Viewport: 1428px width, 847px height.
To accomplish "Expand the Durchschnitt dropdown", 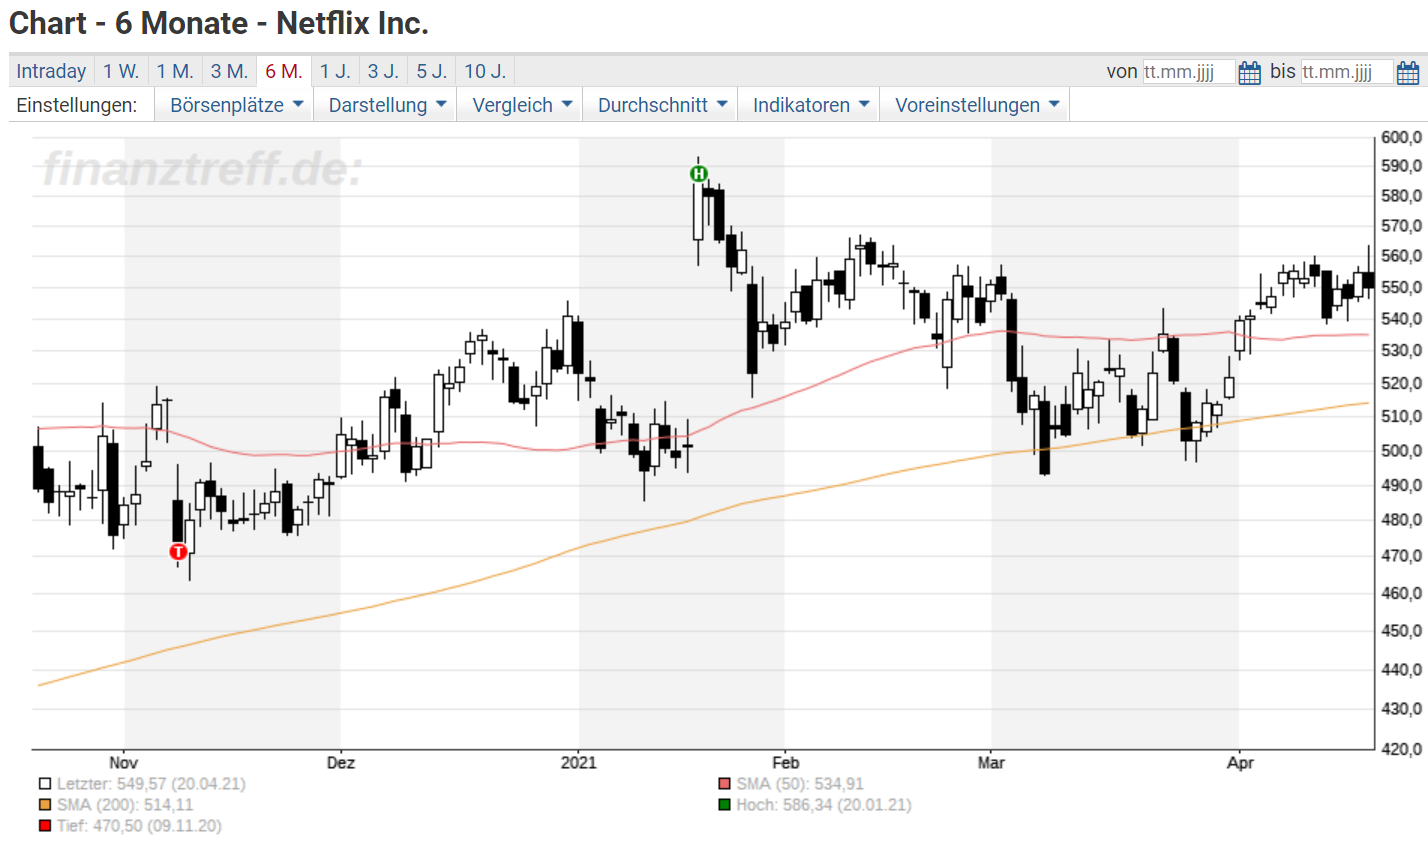I will (x=661, y=105).
